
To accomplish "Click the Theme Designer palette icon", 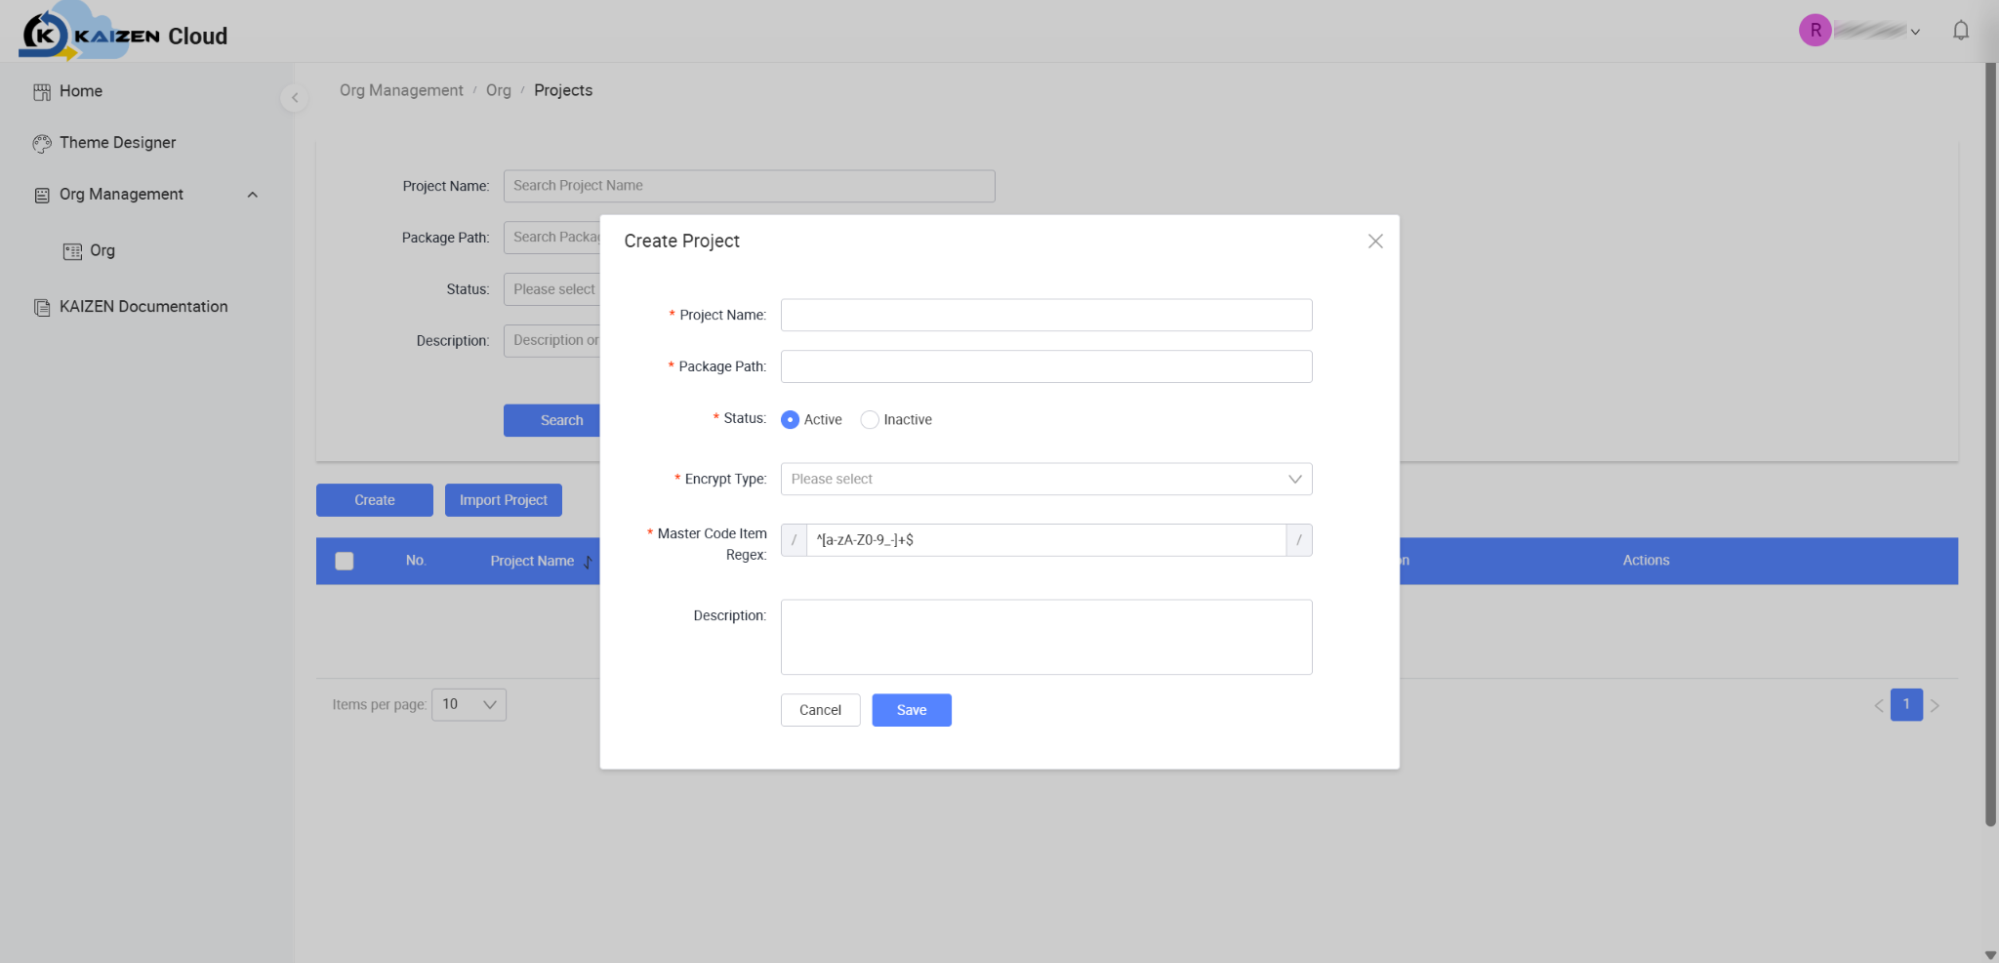I will tap(42, 143).
